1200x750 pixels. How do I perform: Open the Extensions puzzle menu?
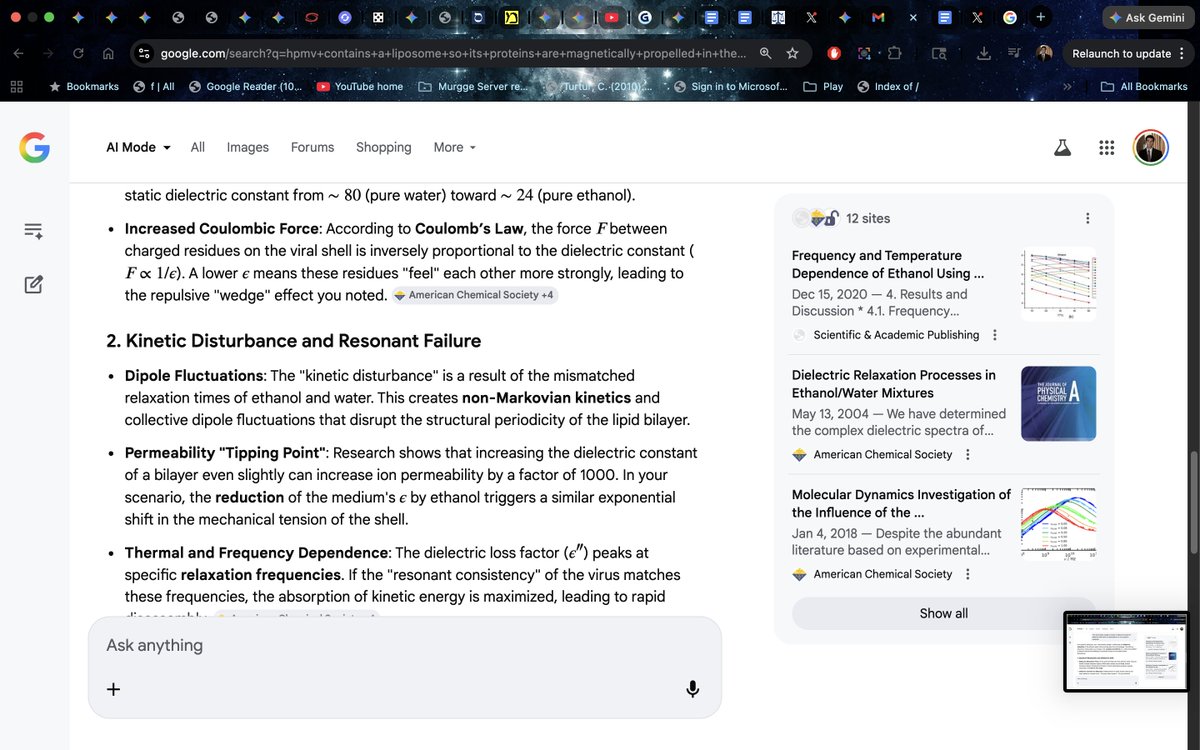pyautogui.click(x=894, y=53)
